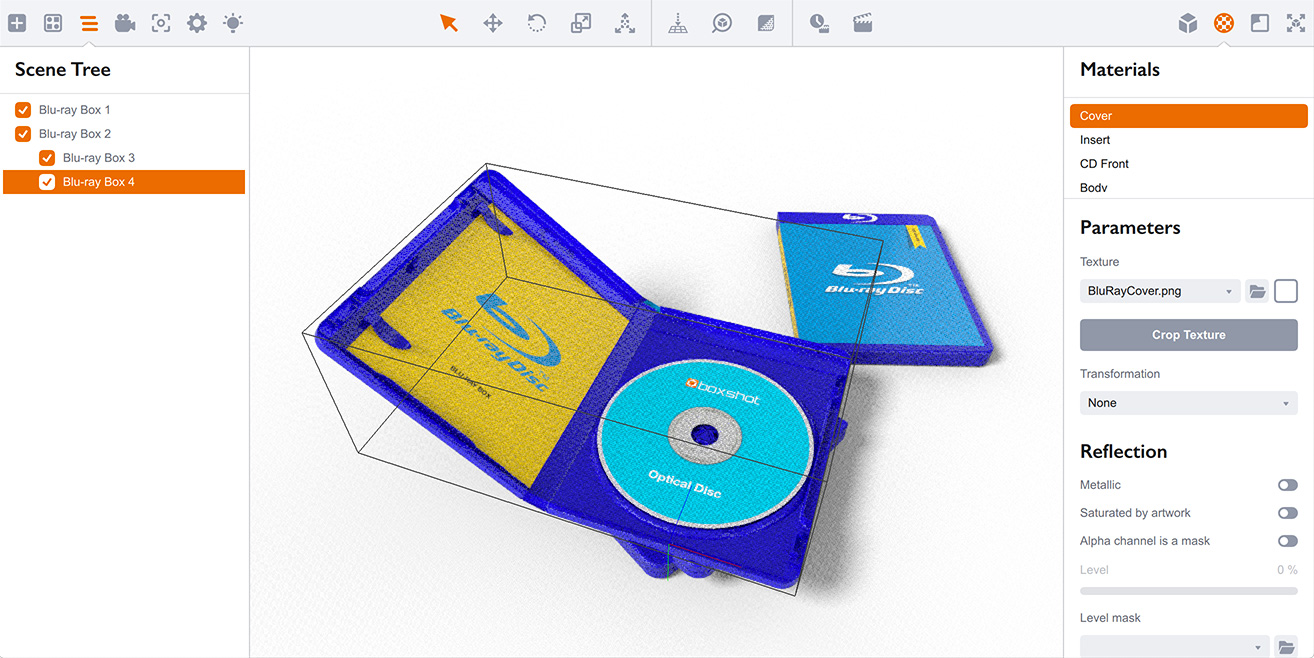Click the drop-to-floor icon

(x=678, y=23)
